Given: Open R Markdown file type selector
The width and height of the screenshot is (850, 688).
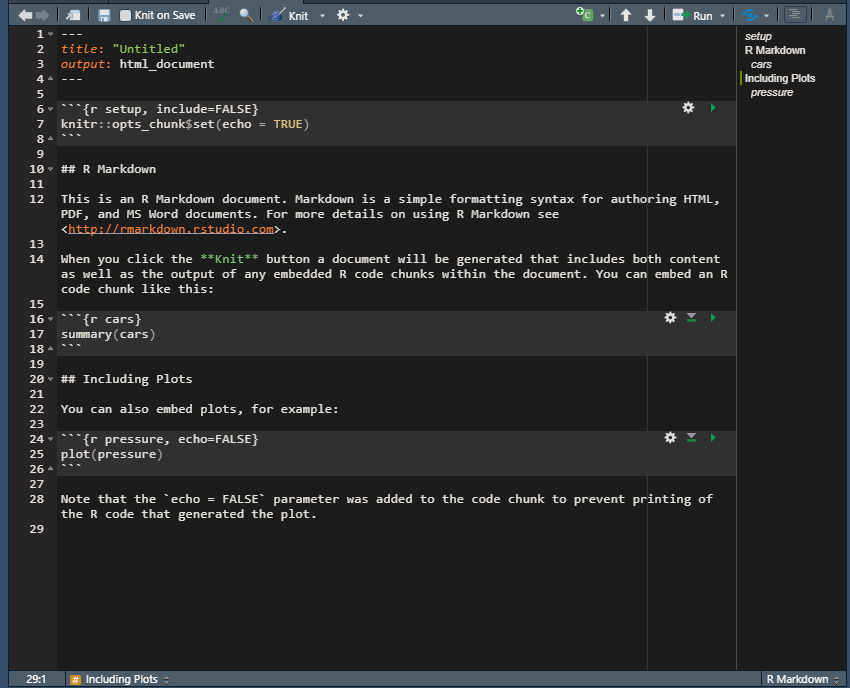Looking at the screenshot, I should tap(802, 679).
